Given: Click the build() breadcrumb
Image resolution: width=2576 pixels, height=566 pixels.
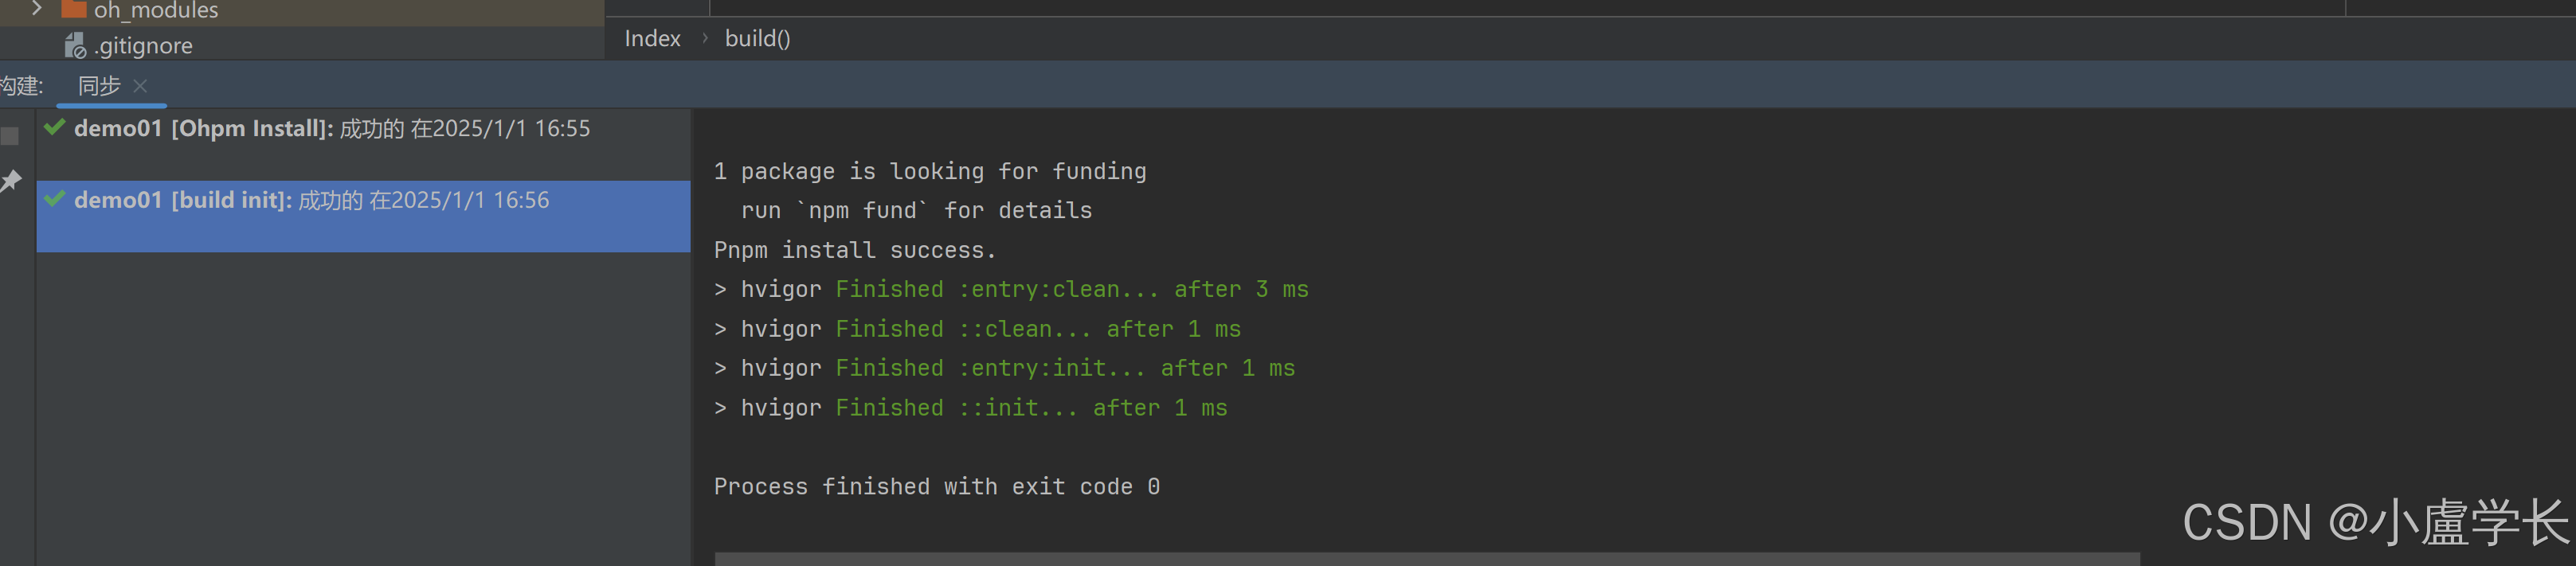Looking at the screenshot, I should 757,38.
